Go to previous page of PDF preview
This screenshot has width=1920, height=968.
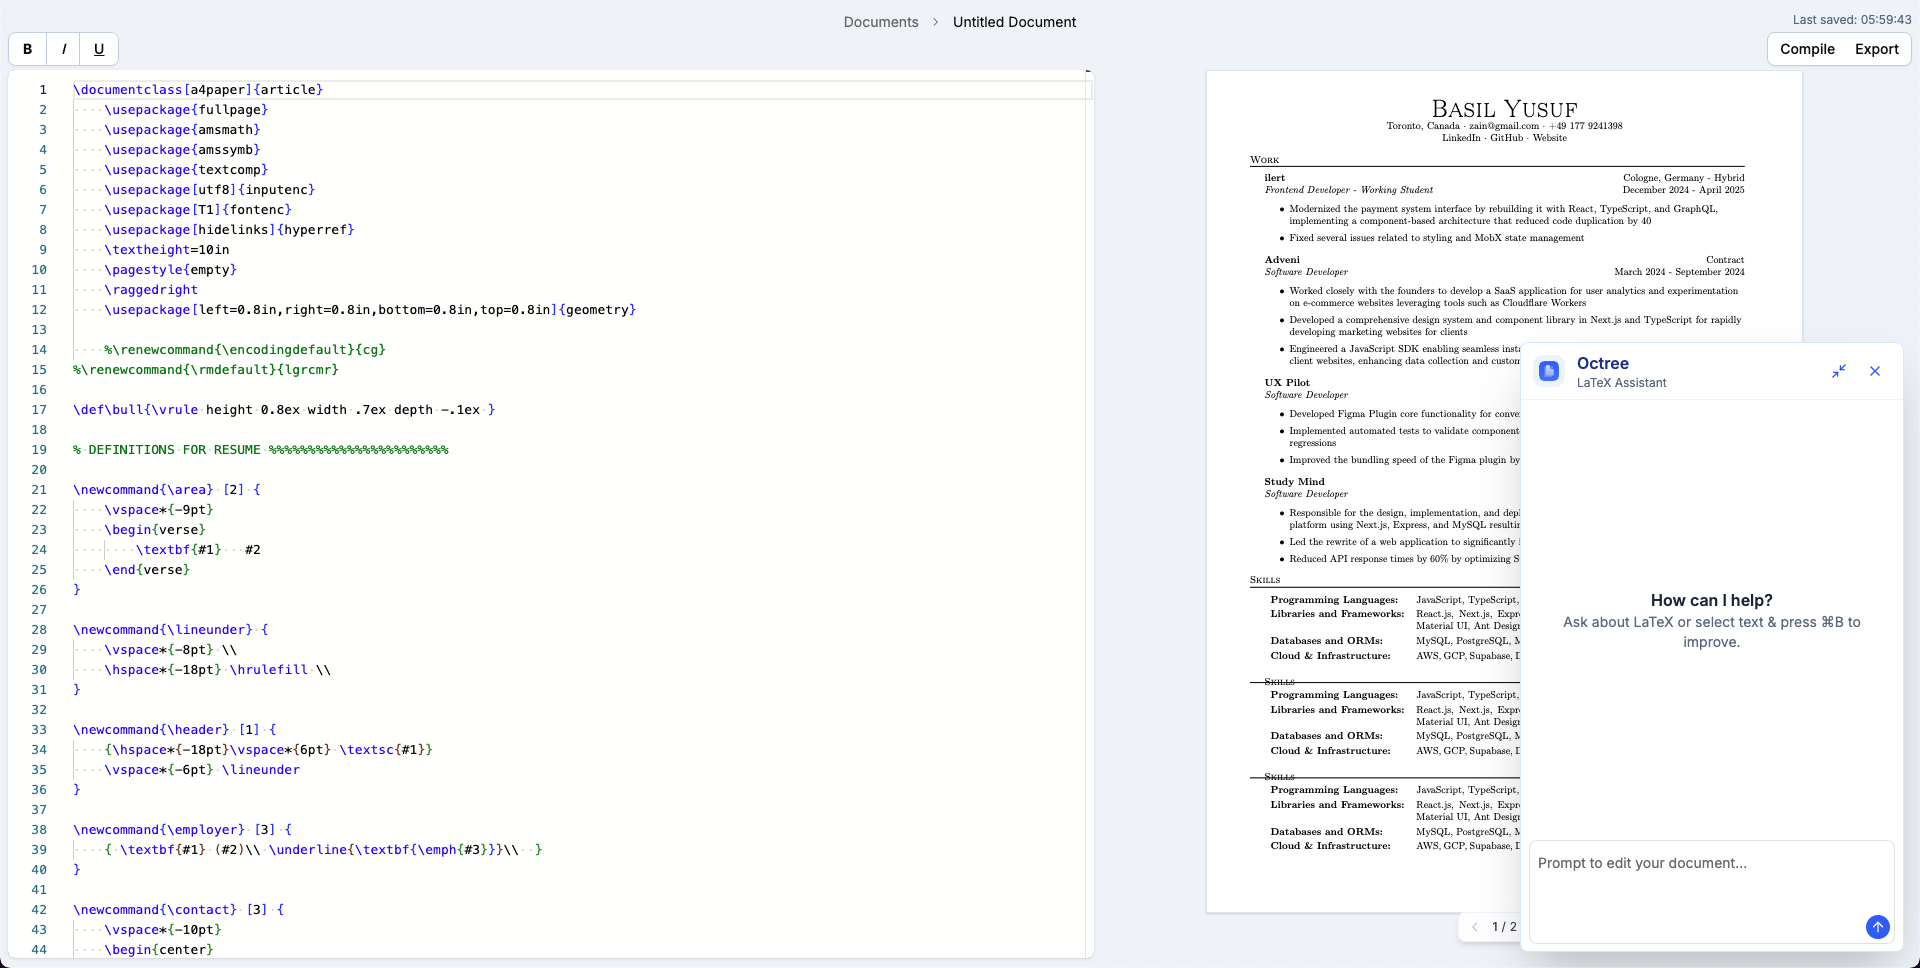tap(1475, 927)
